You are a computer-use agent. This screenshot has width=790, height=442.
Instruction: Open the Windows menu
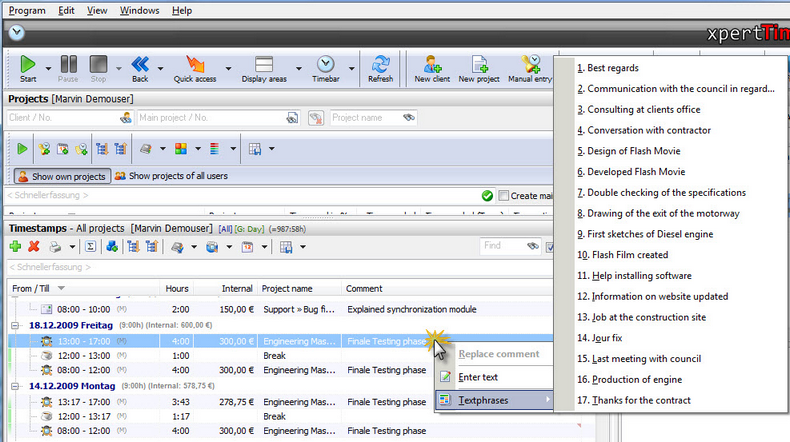(x=139, y=10)
